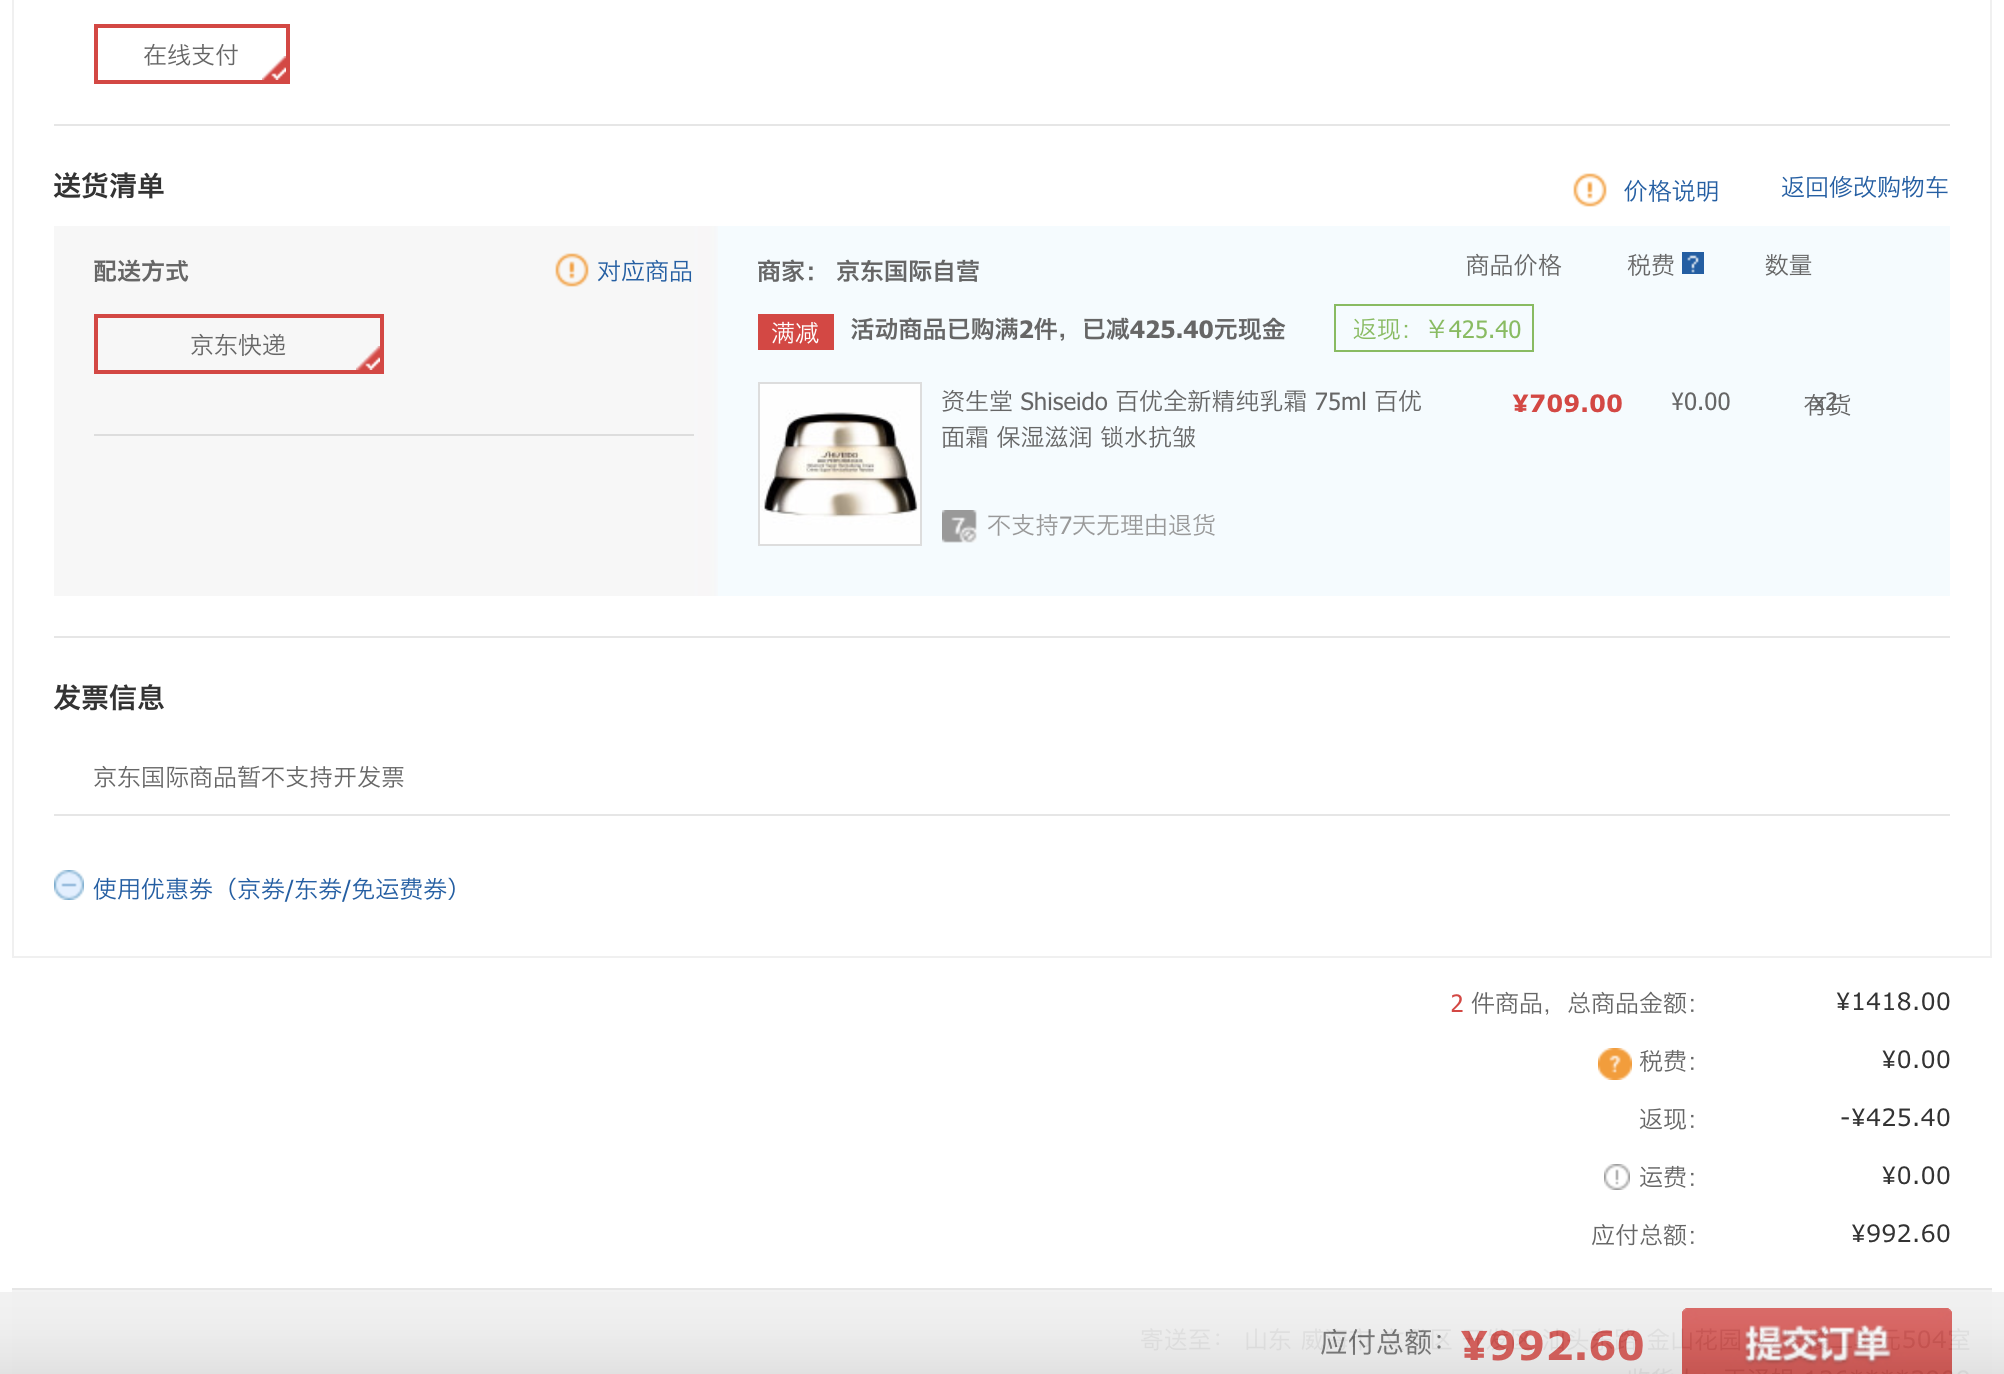
Task: Open the 资生堂 Shiseido product title
Action: pyautogui.click(x=1181, y=419)
